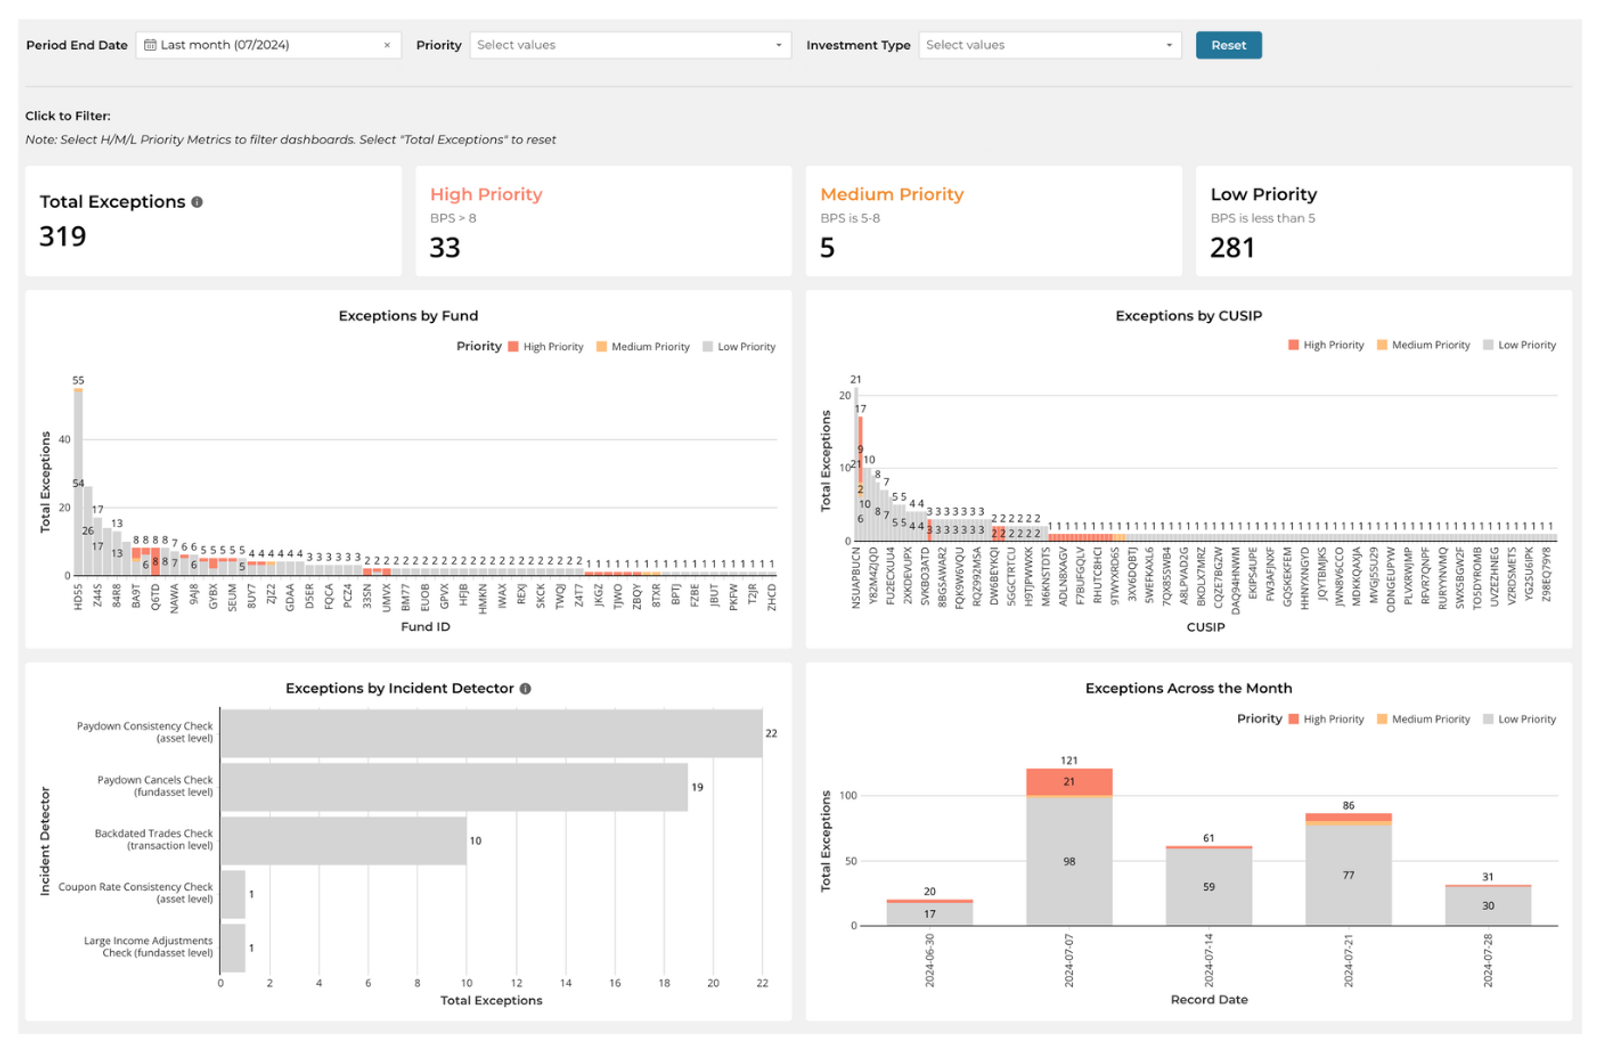Viewport: 1600px width, 1053px height.
Task: Select the Low Priority metric card
Action: (x=1383, y=221)
